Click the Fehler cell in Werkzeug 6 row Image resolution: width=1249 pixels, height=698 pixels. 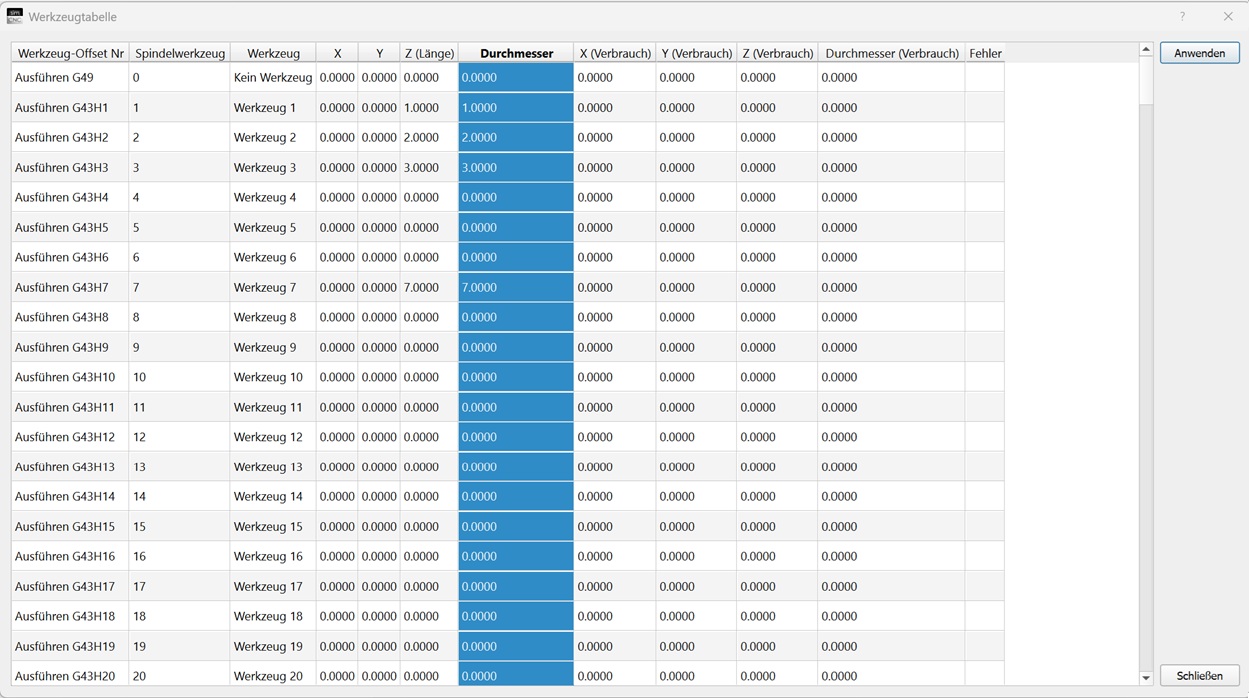[985, 257]
